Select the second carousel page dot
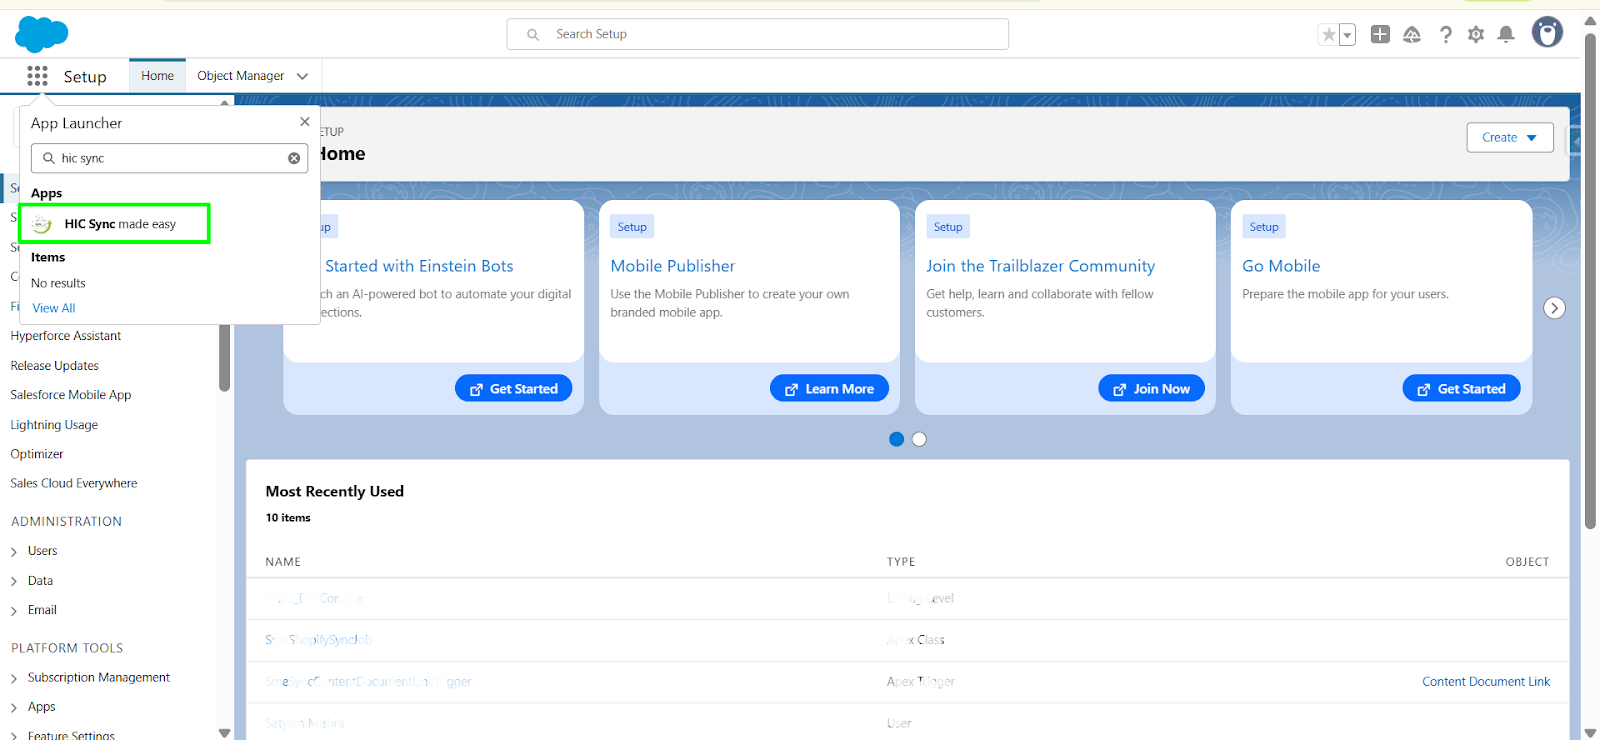 tap(919, 439)
